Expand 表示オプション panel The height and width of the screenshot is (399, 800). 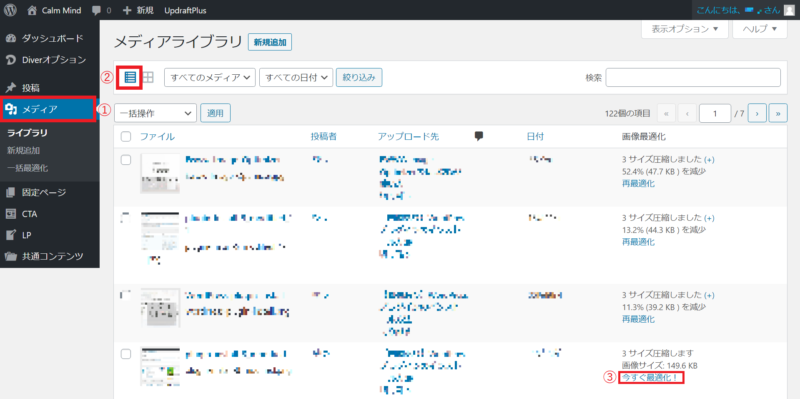tap(684, 29)
